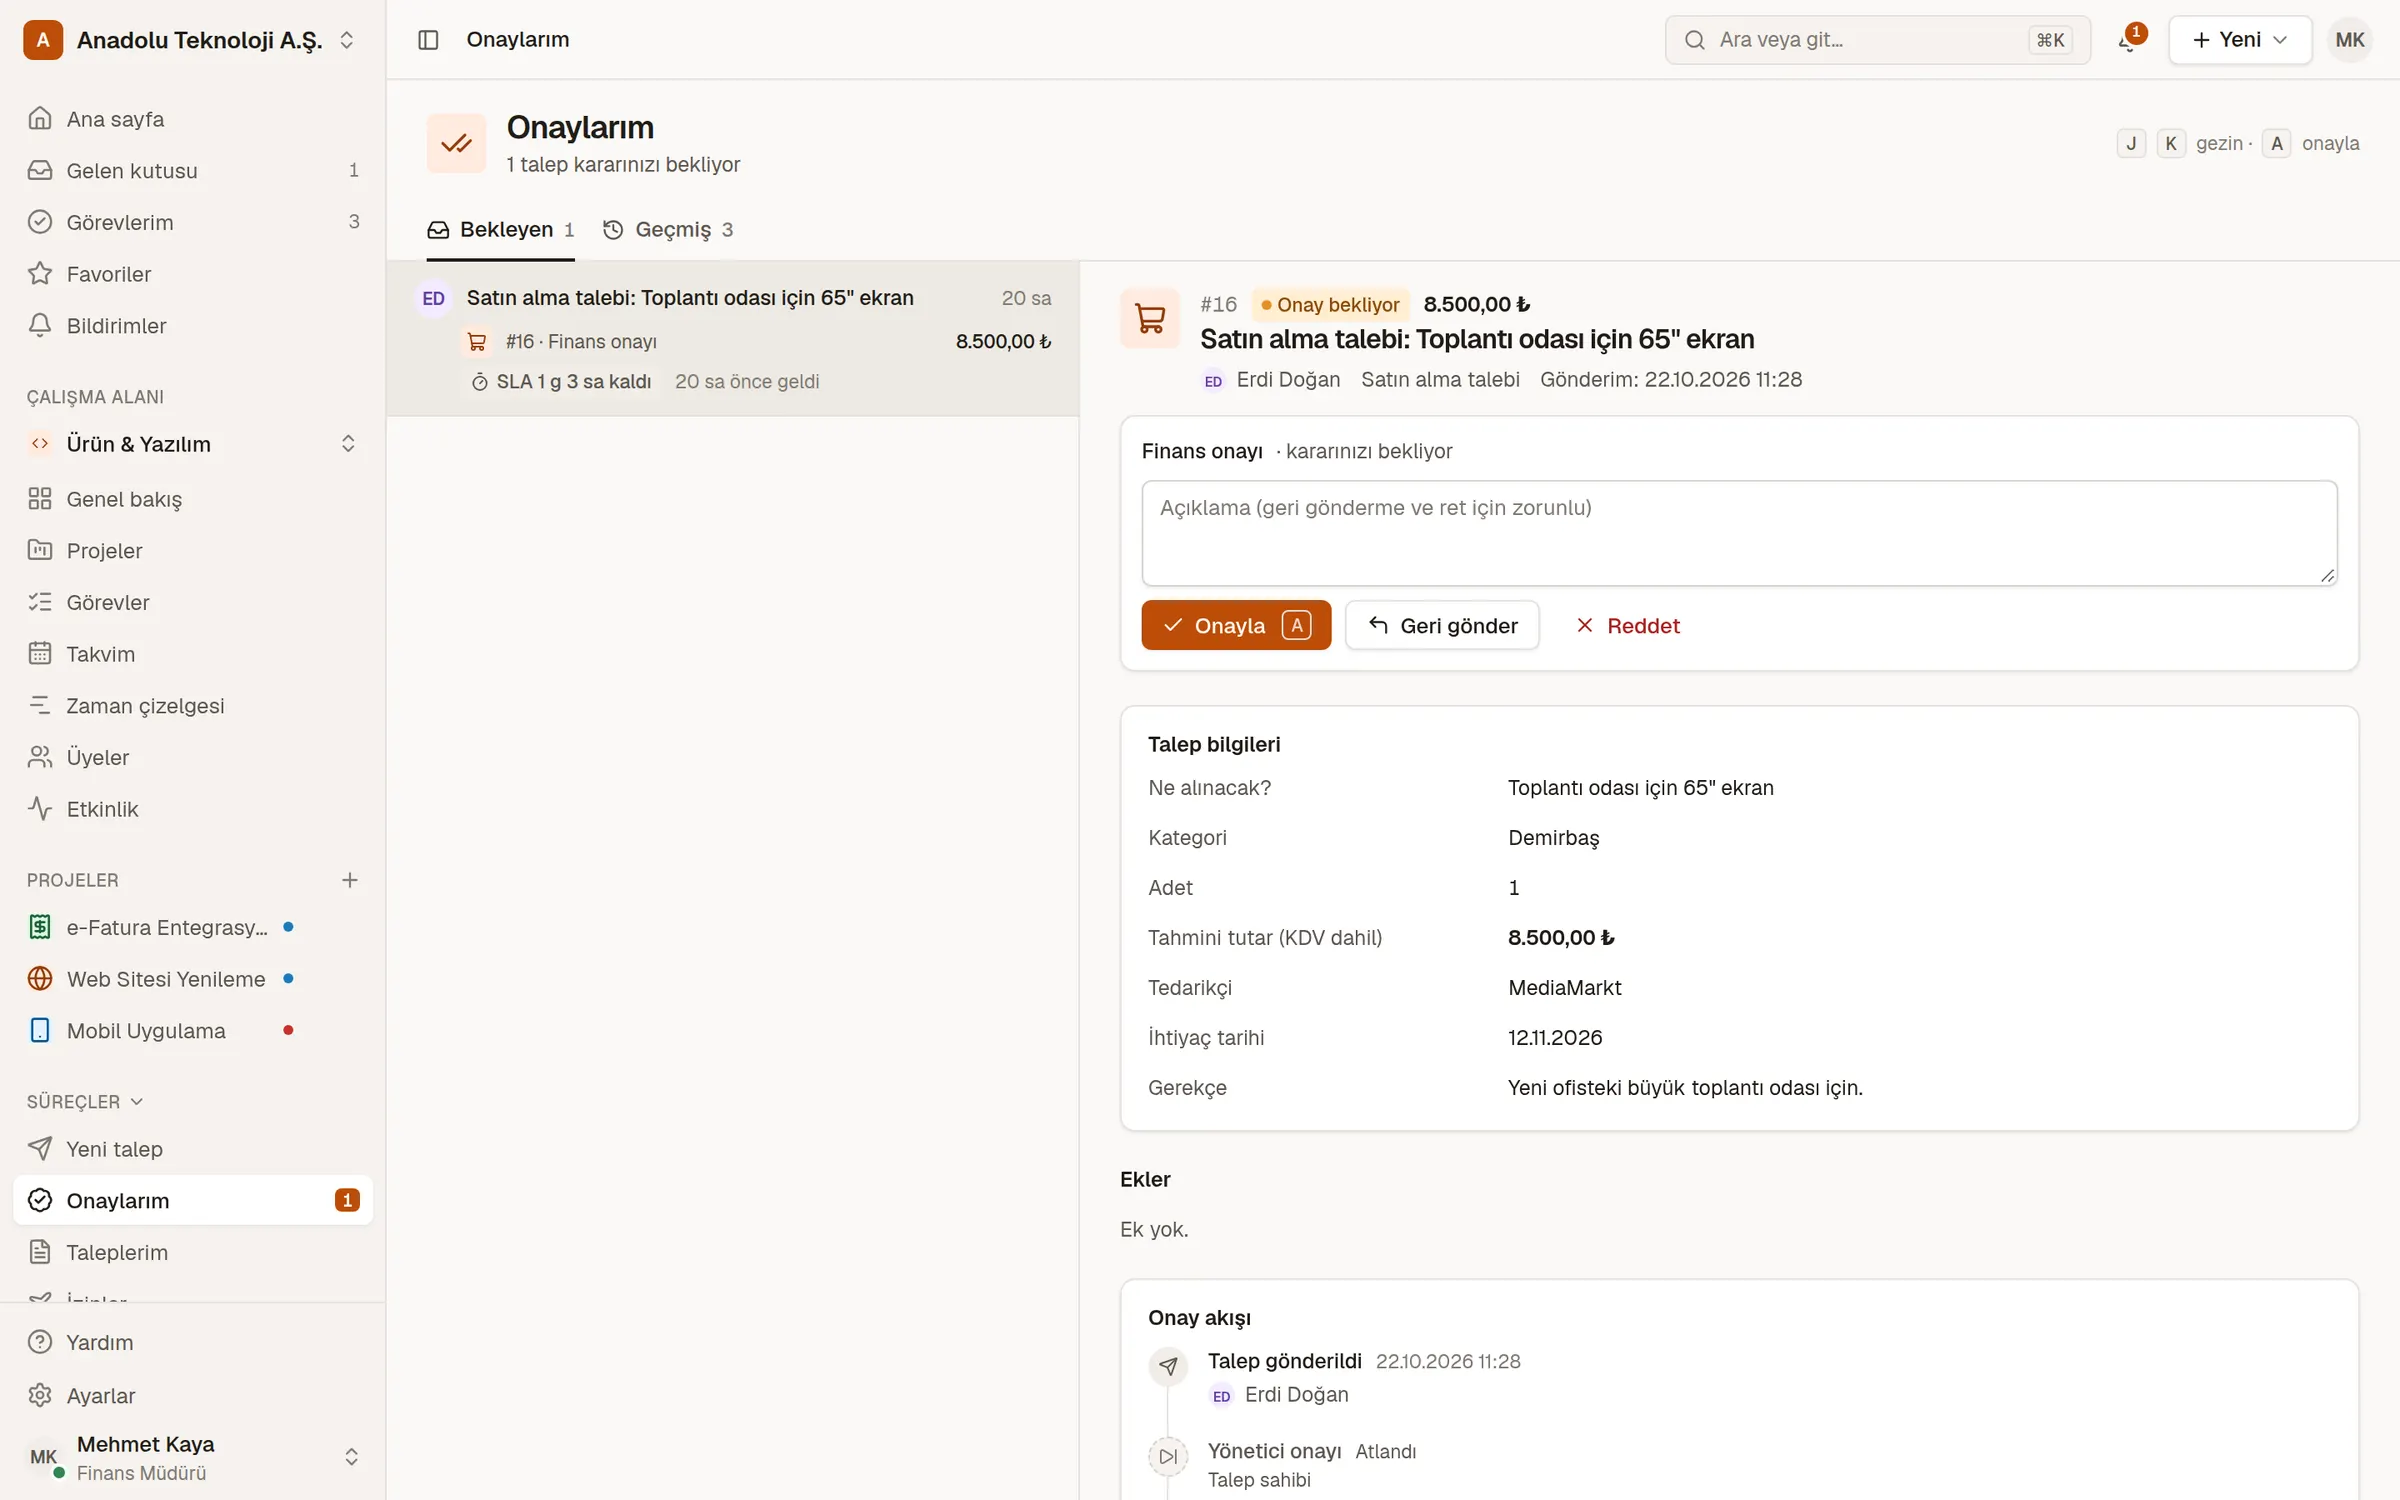Add a new project with plus icon

point(349,880)
